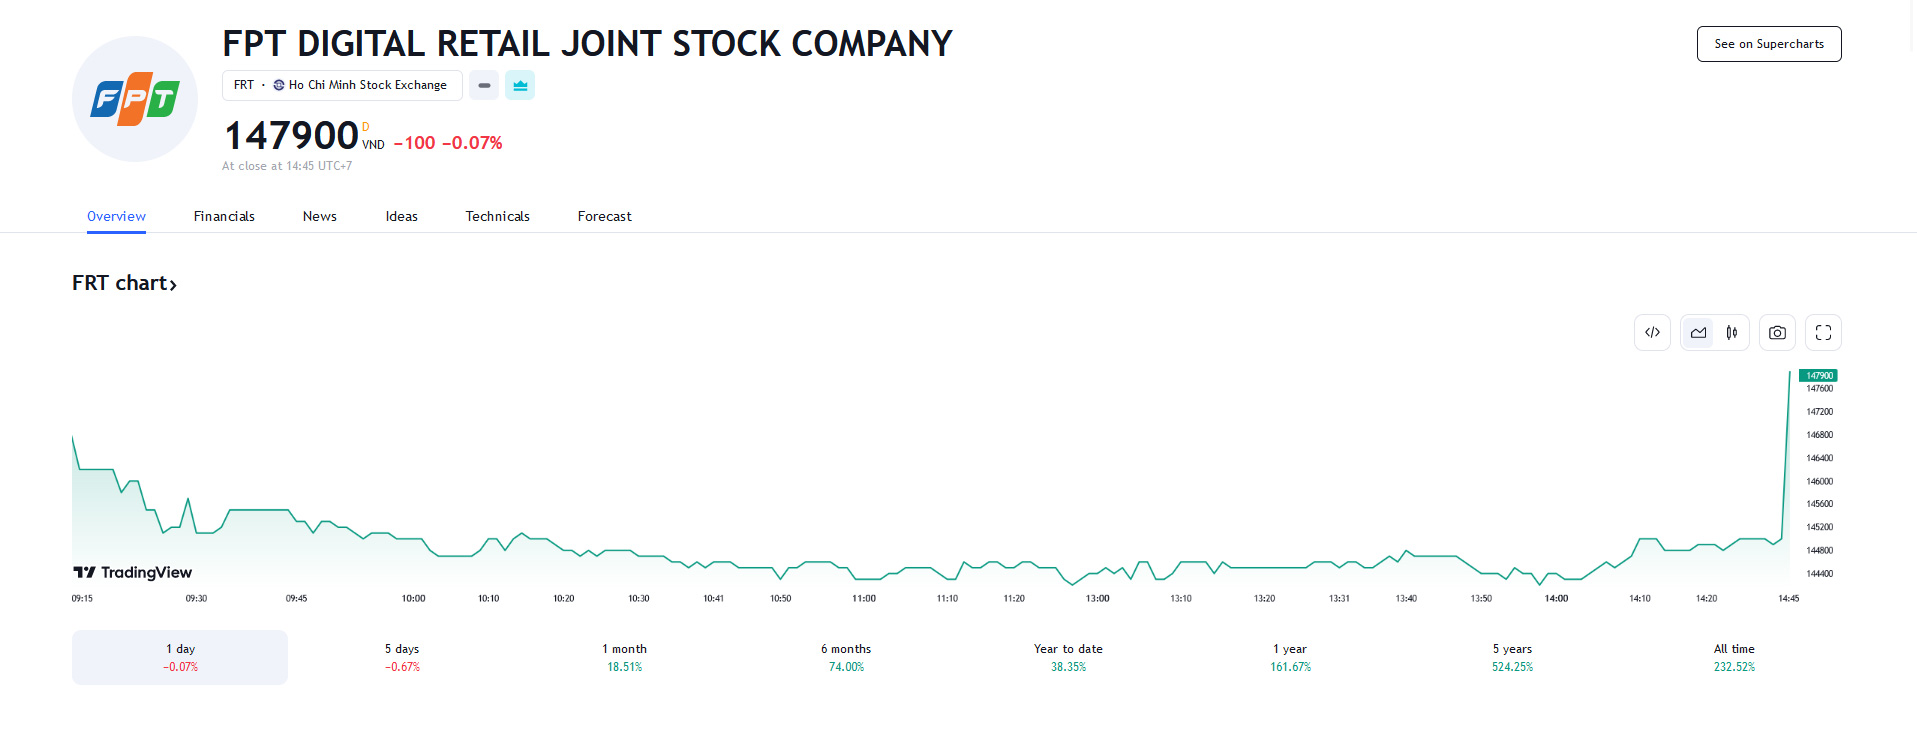Click the embed code icon
The width and height of the screenshot is (1917, 734).
click(x=1652, y=333)
